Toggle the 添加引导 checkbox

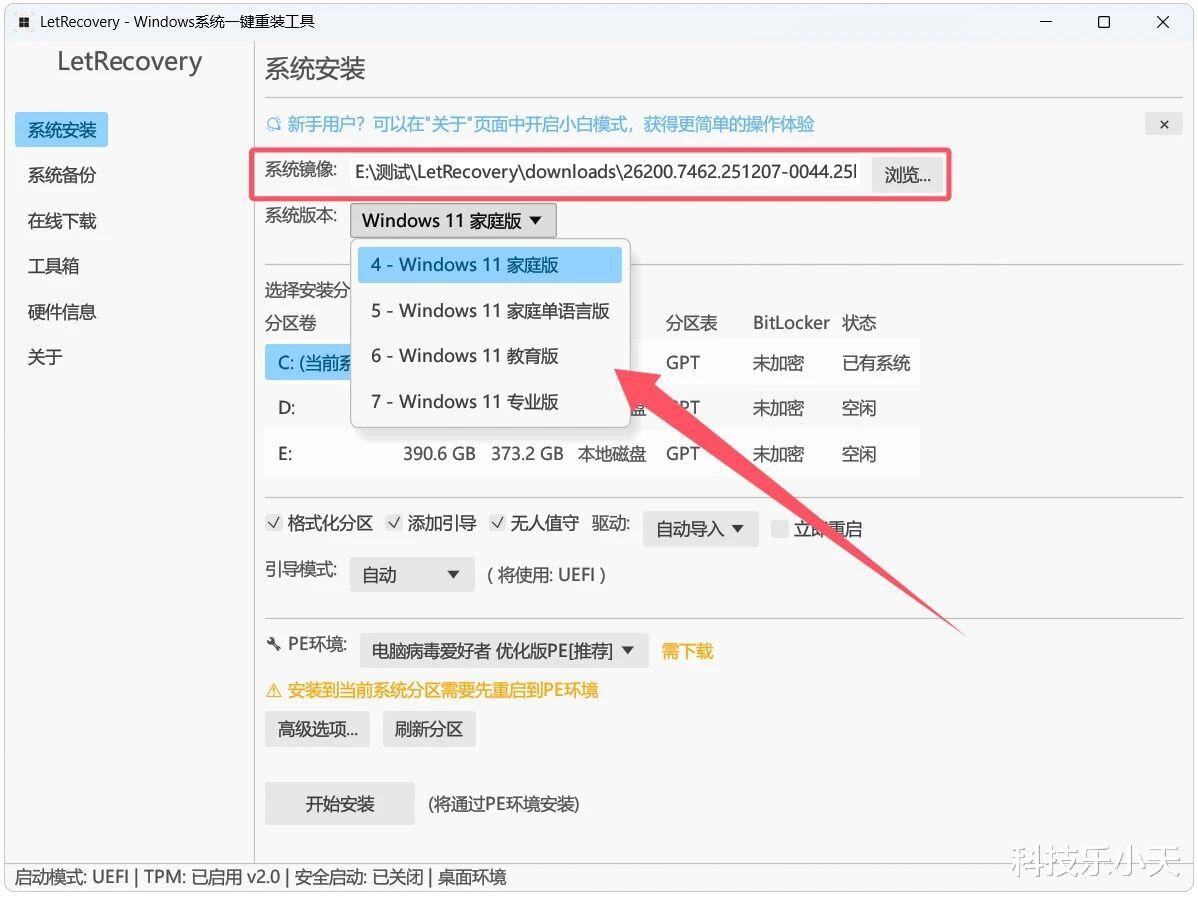[393, 523]
